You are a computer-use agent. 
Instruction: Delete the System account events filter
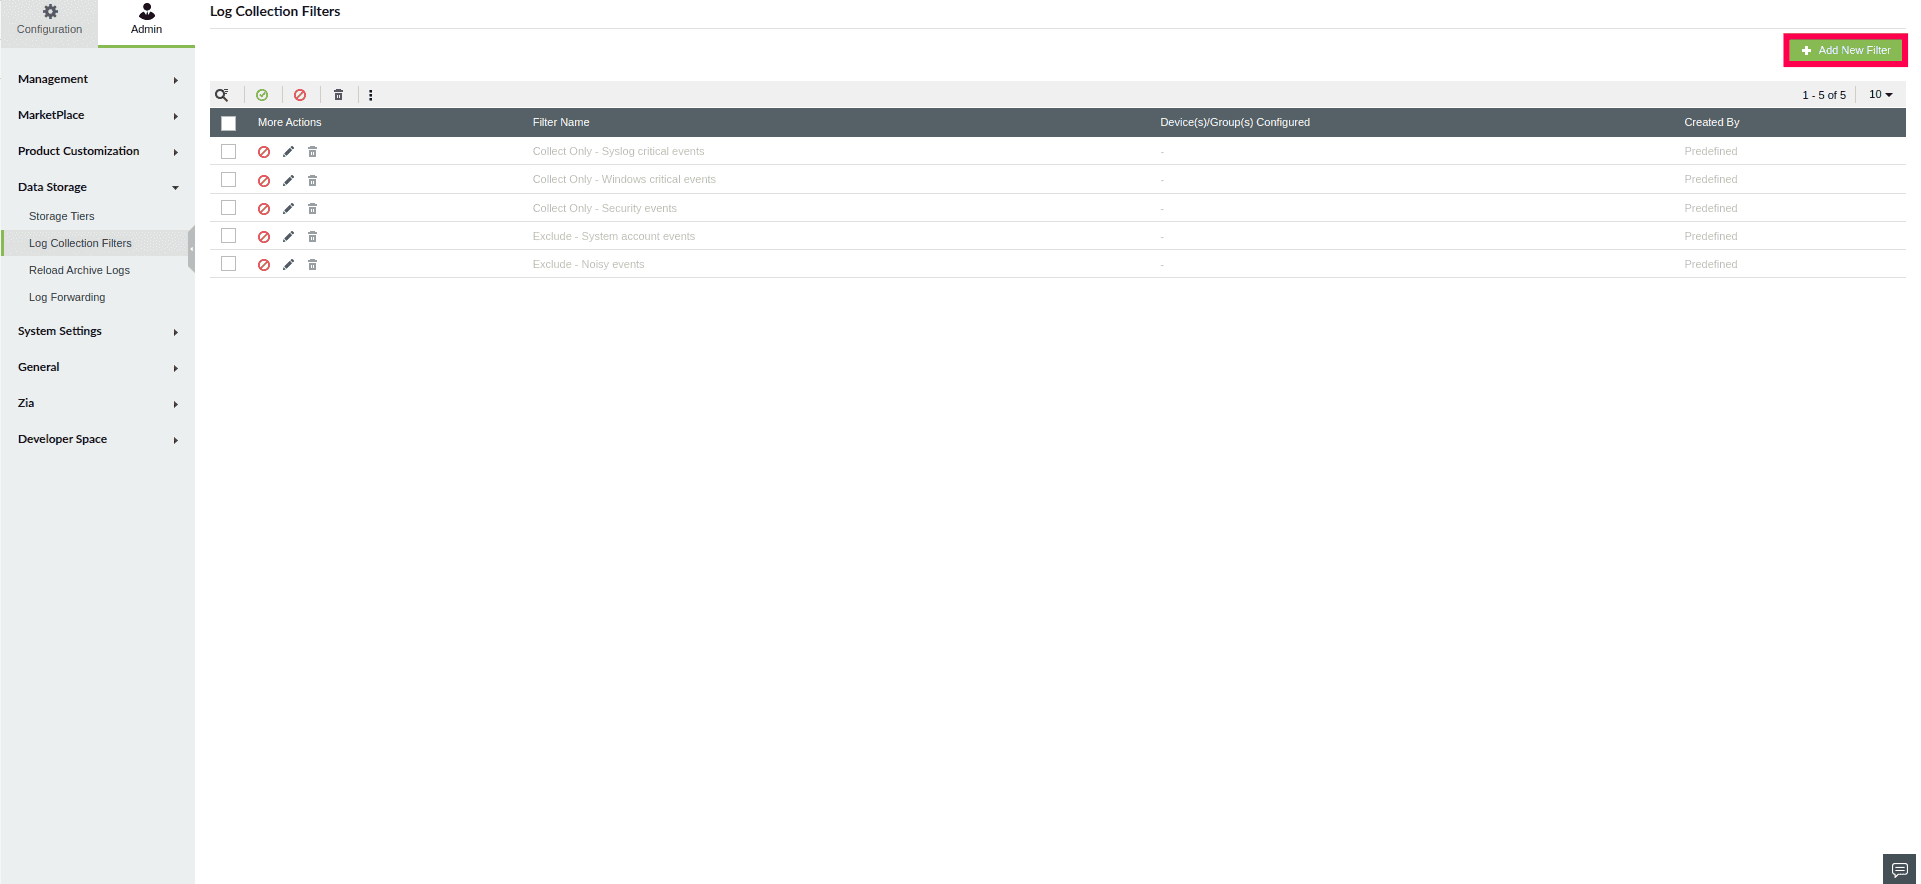(312, 236)
